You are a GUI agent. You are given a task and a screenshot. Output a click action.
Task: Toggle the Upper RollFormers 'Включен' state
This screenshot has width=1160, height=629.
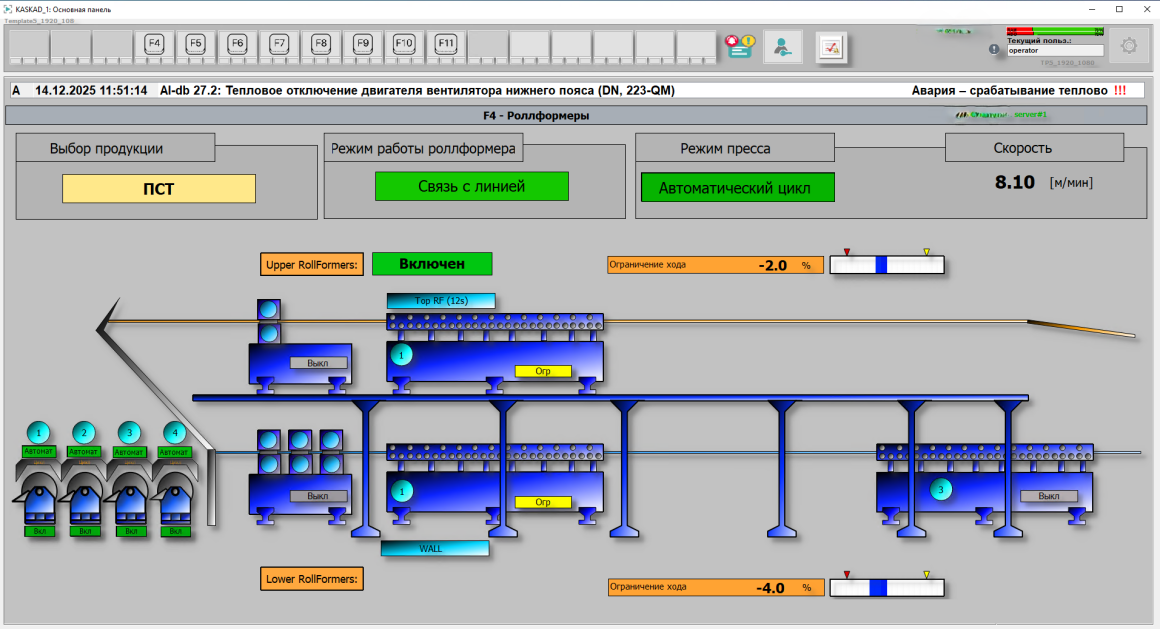click(432, 264)
